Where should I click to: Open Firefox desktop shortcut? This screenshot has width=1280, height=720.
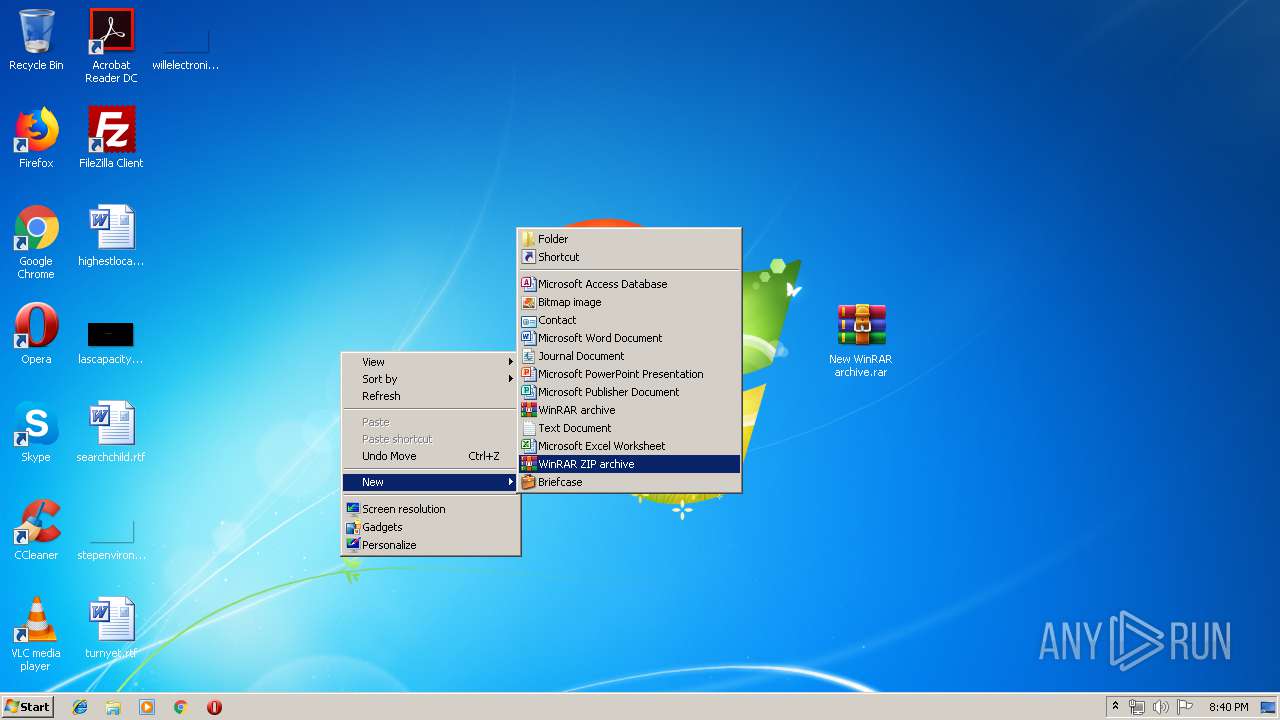[x=36, y=138]
